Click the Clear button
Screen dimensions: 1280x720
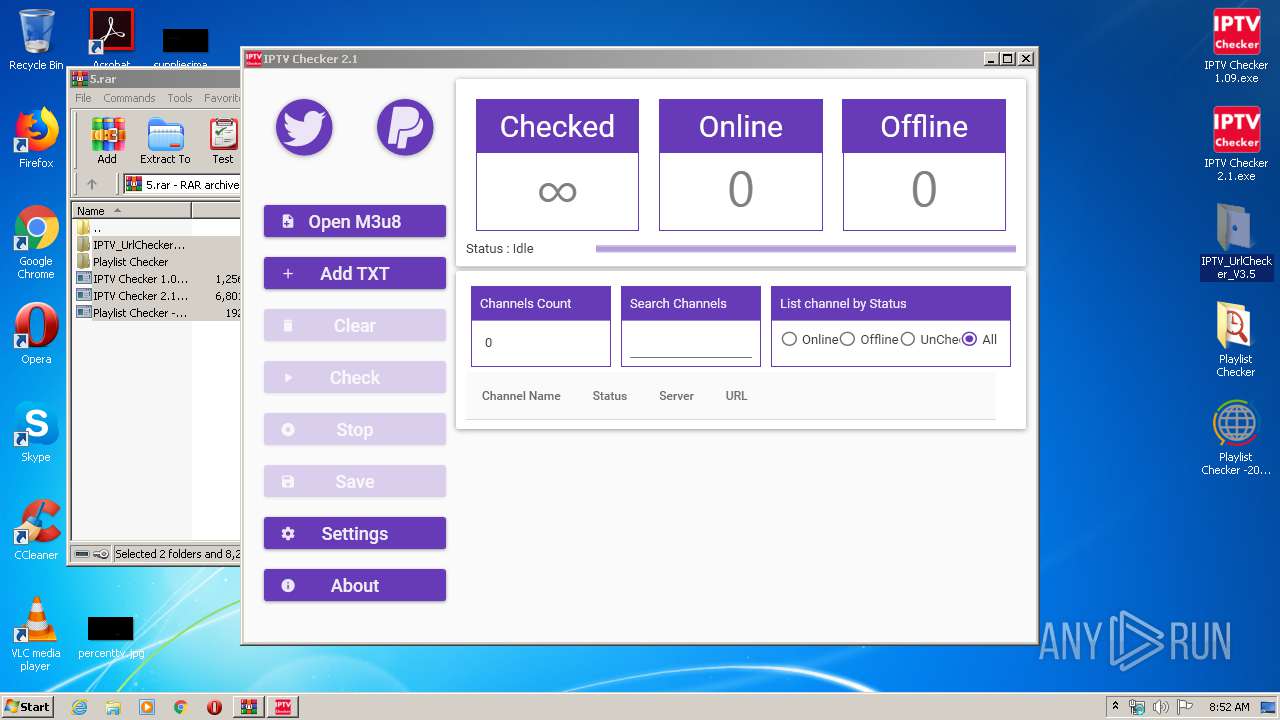(355, 325)
